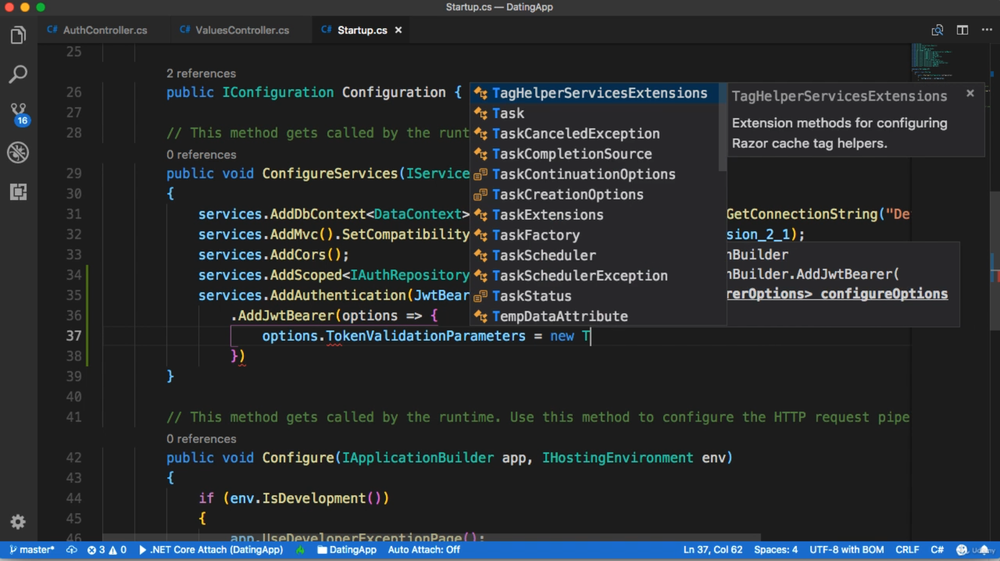This screenshot has width=1000, height=561.
Task: Switch to the ValuesController.cs tab
Action: [241, 30]
